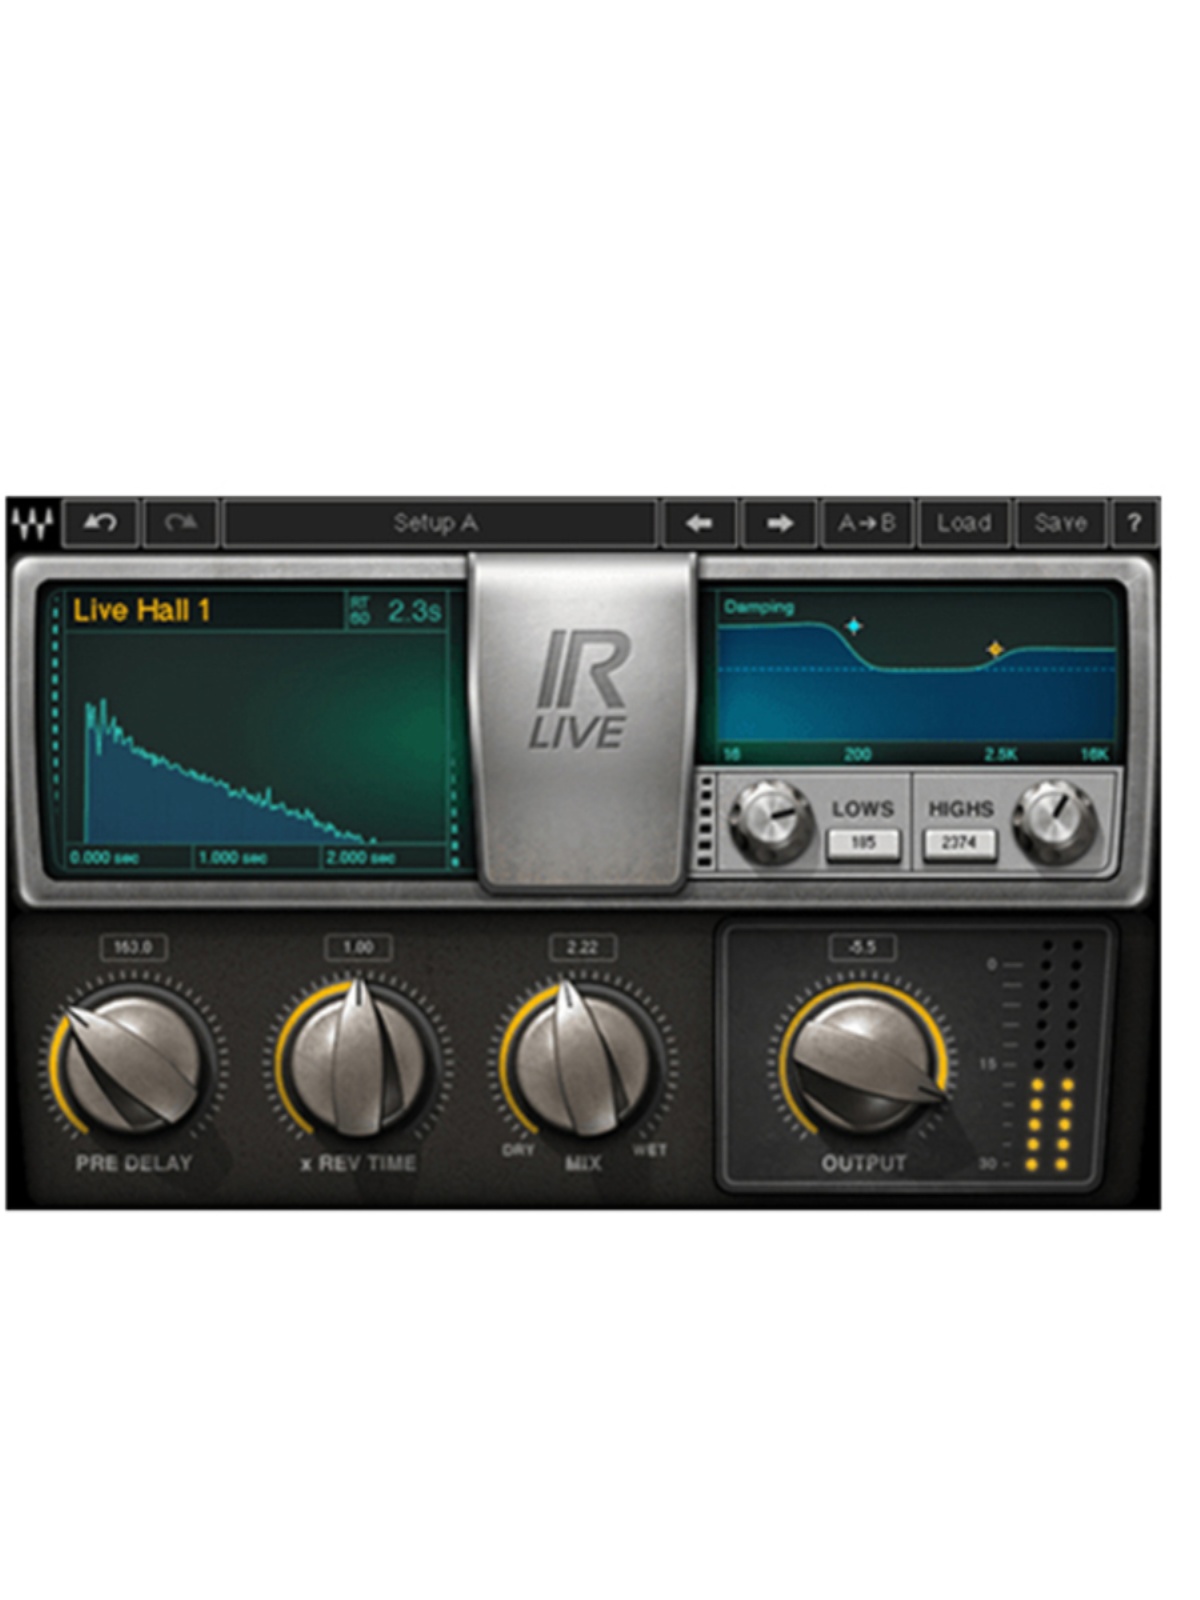The image size is (1200, 1600).
Task: Grab the orange high damping point
Action: coord(995,649)
